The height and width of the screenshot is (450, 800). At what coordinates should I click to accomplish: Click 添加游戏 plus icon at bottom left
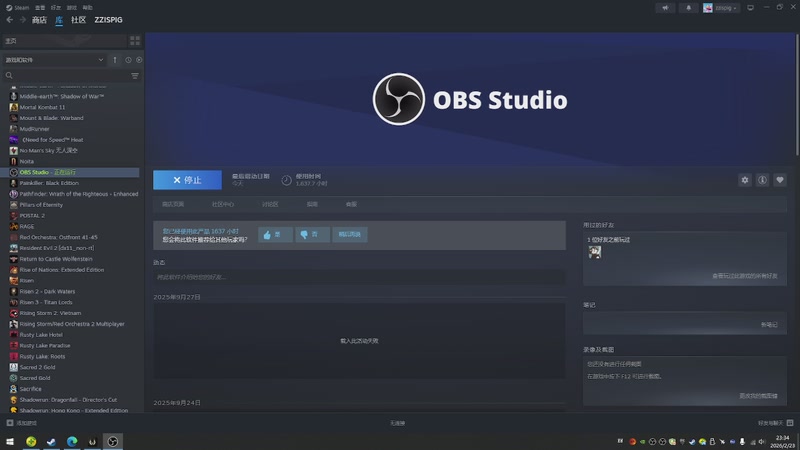[x=10, y=423]
